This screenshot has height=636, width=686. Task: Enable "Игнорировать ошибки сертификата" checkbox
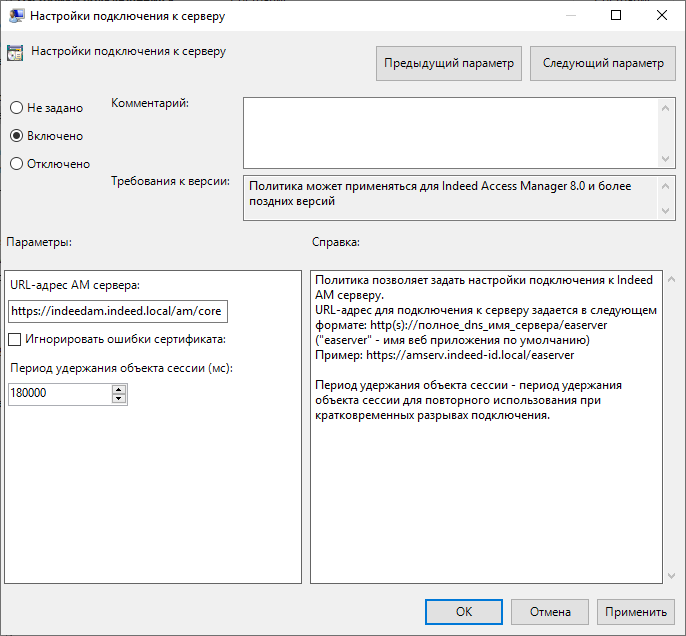pyautogui.click(x=14, y=340)
